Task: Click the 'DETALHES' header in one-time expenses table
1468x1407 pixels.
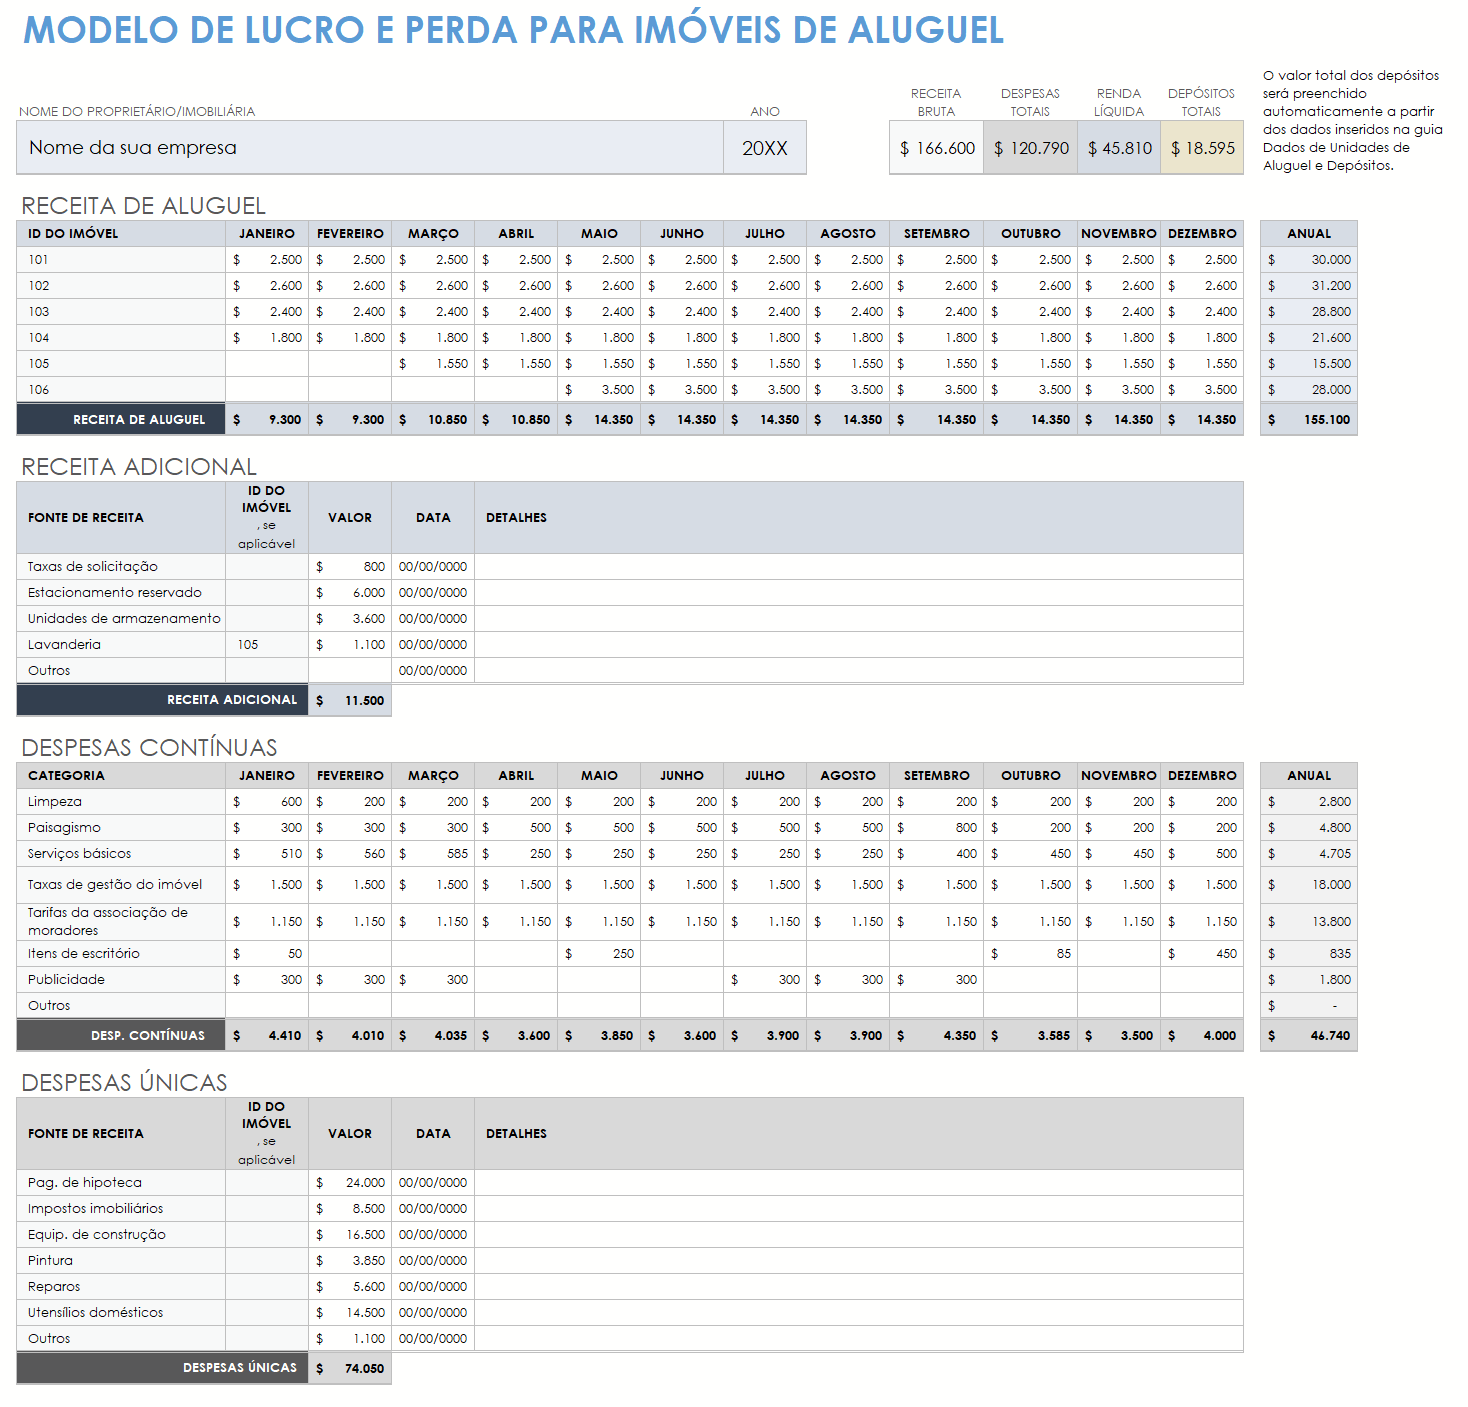Action: (x=858, y=1134)
